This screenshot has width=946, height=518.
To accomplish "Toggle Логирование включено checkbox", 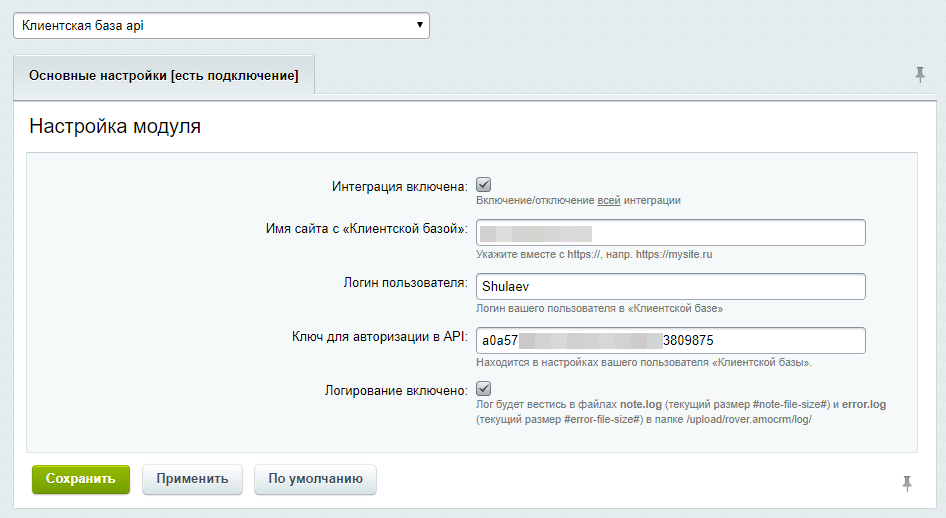I will [x=483, y=388].
